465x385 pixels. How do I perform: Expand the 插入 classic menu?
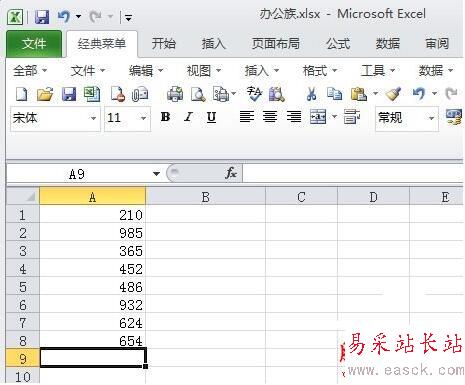click(x=262, y=71)
